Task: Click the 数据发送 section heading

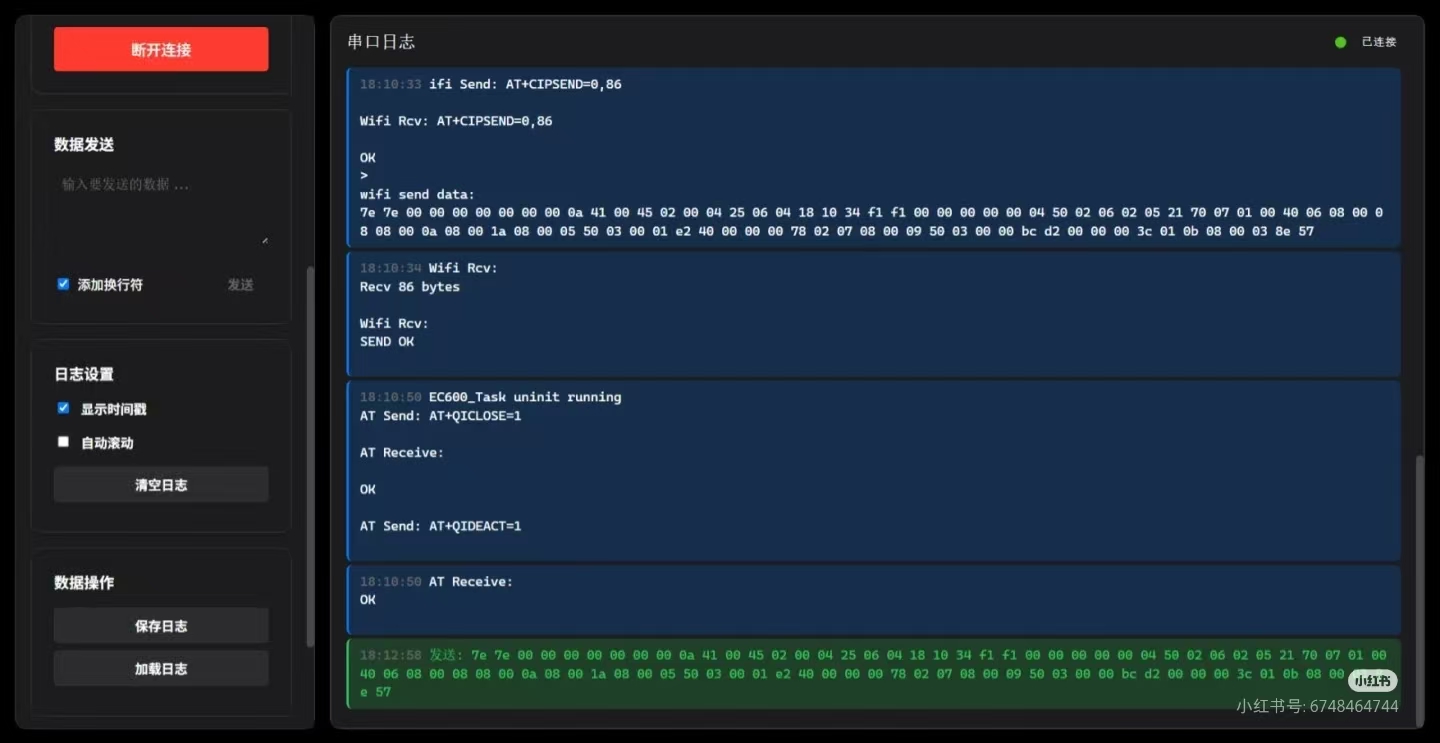Action: pos(84,145)
